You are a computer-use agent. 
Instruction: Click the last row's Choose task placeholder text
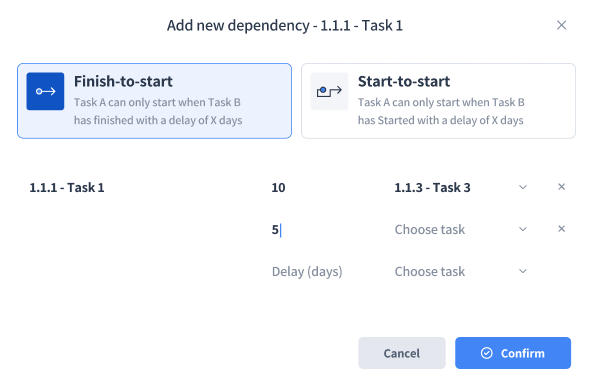[x=430, y=271]
